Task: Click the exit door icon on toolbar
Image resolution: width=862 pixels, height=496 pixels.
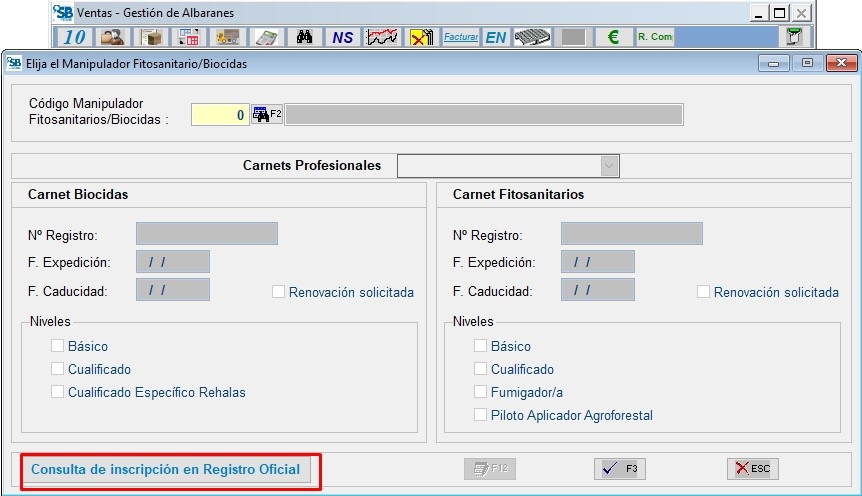Action: pyautogui.click(x=794, y=37)
